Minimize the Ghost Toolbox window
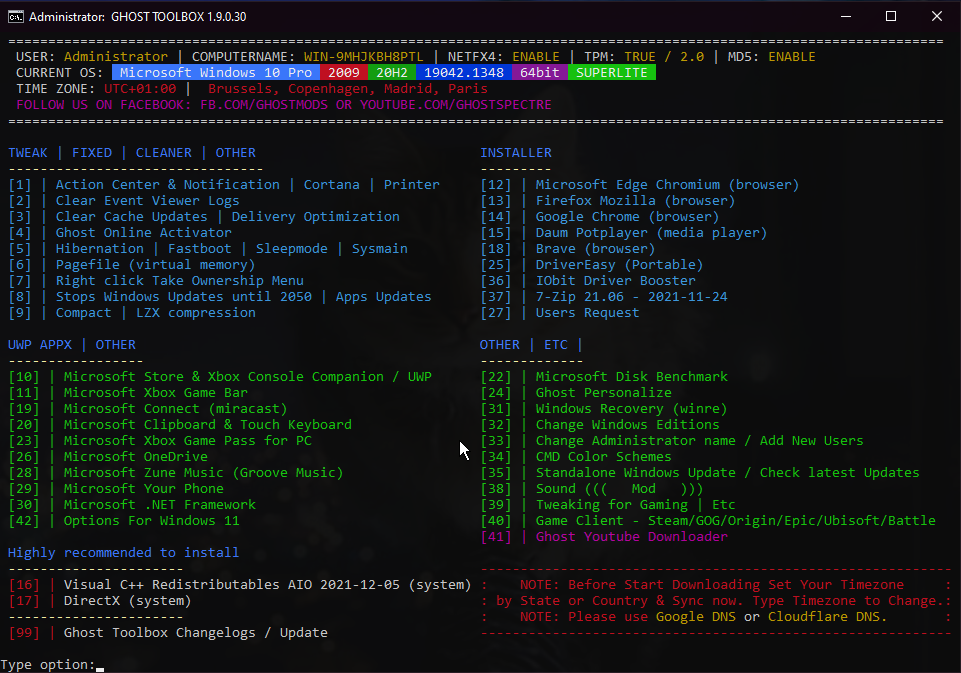The height and width of the screenshot is (673, 961). (846, 17)
